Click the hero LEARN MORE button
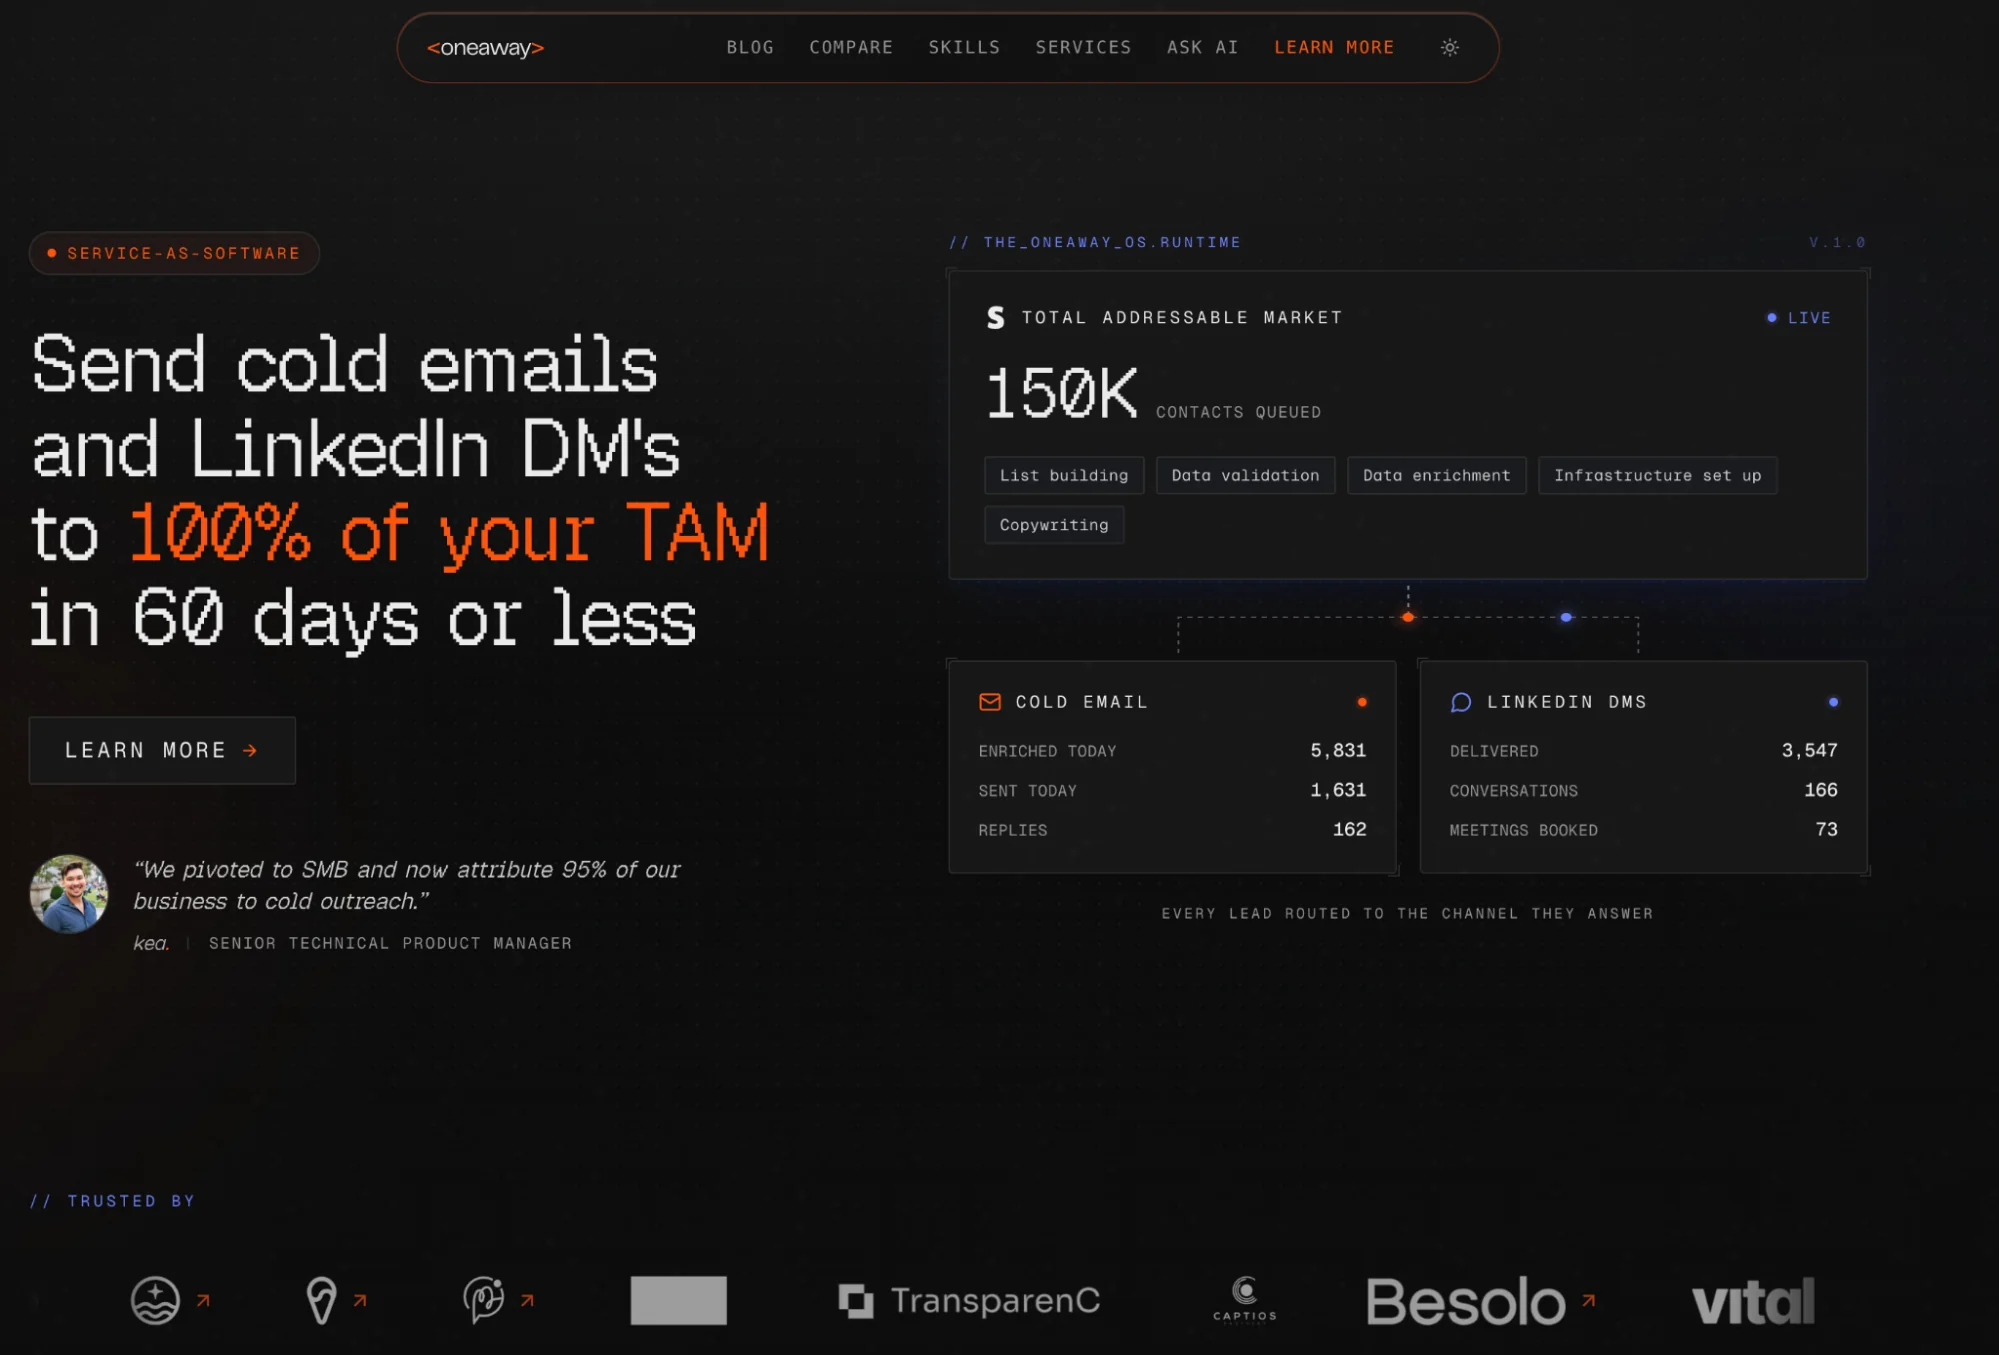The height and width of the screenshot is (1355, 1999). tap(162, 750)
